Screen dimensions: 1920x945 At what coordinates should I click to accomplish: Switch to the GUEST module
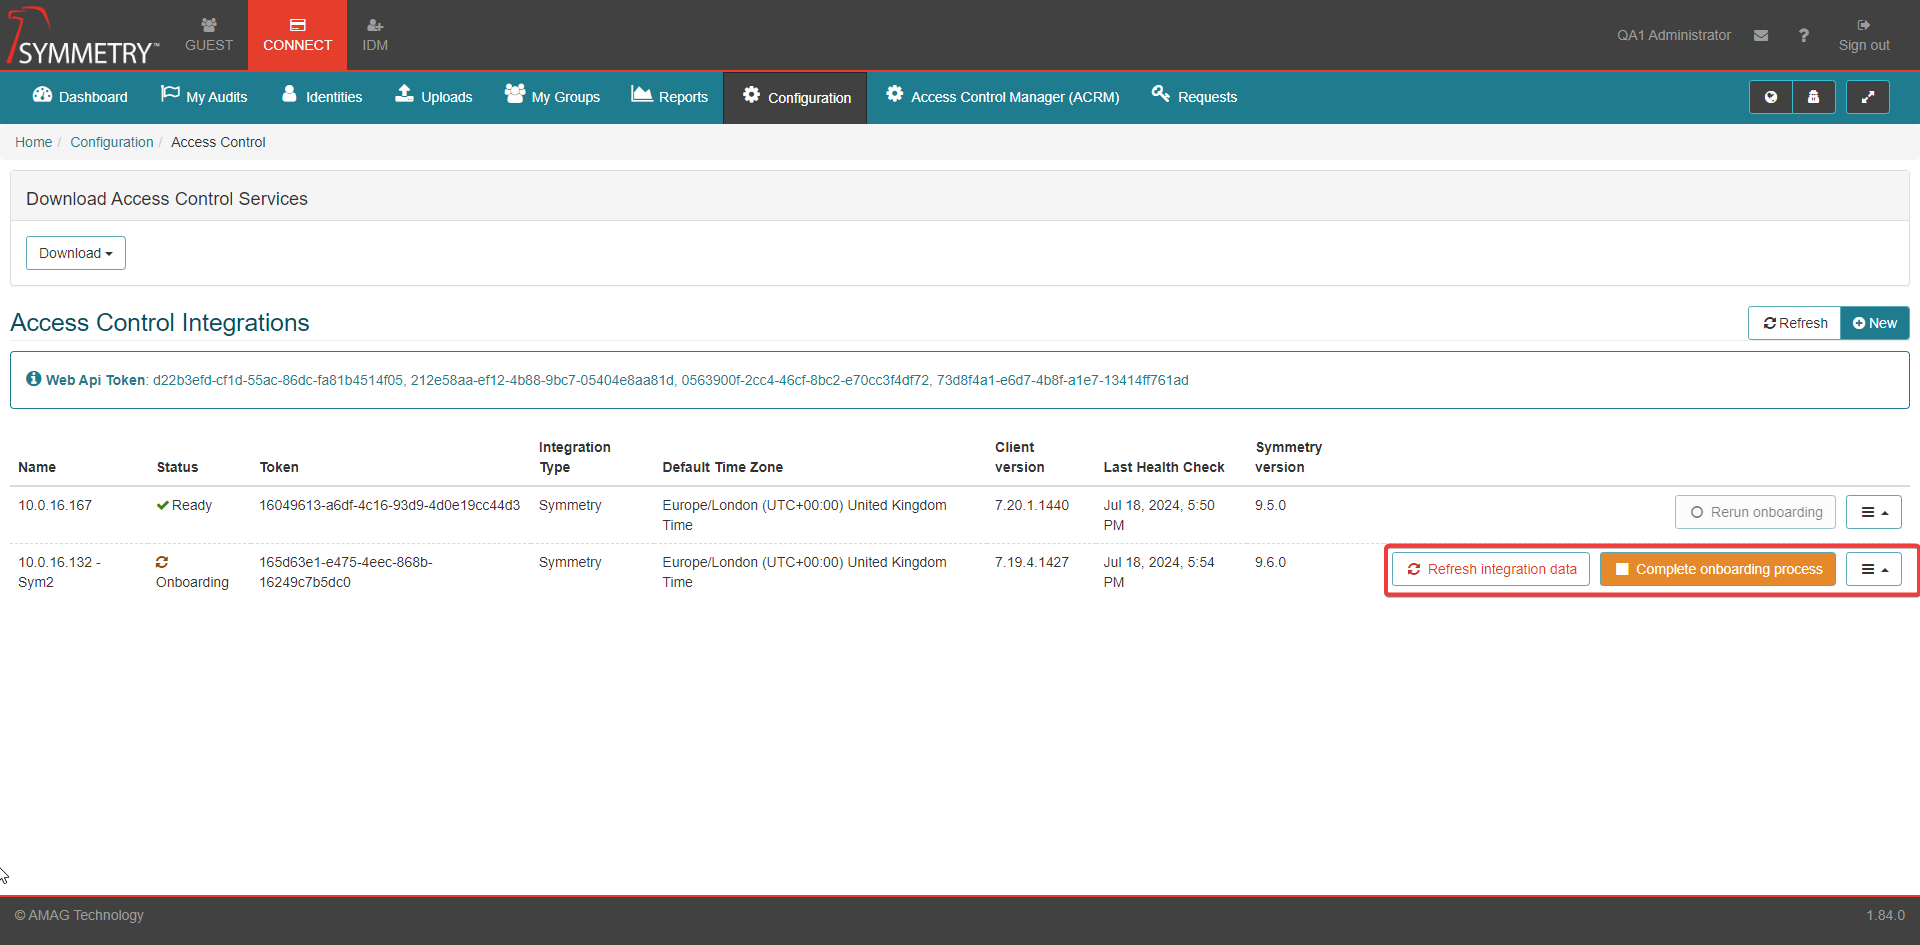[x=208, y=35]
